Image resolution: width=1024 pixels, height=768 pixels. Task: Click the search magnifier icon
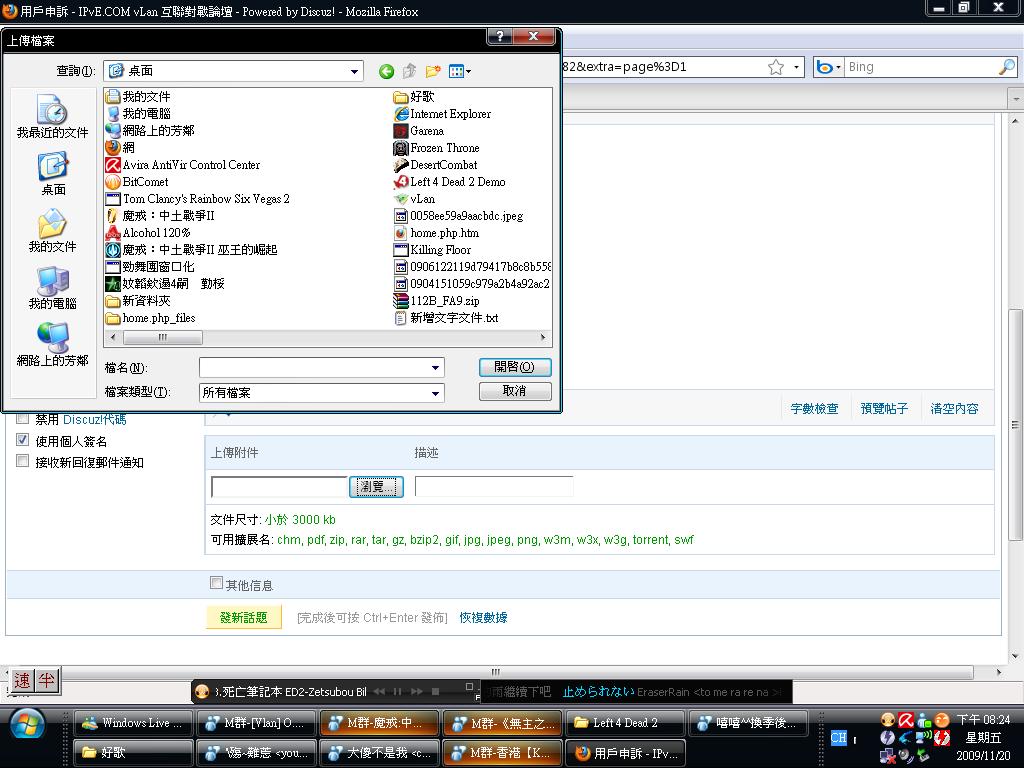point(1007,67)
